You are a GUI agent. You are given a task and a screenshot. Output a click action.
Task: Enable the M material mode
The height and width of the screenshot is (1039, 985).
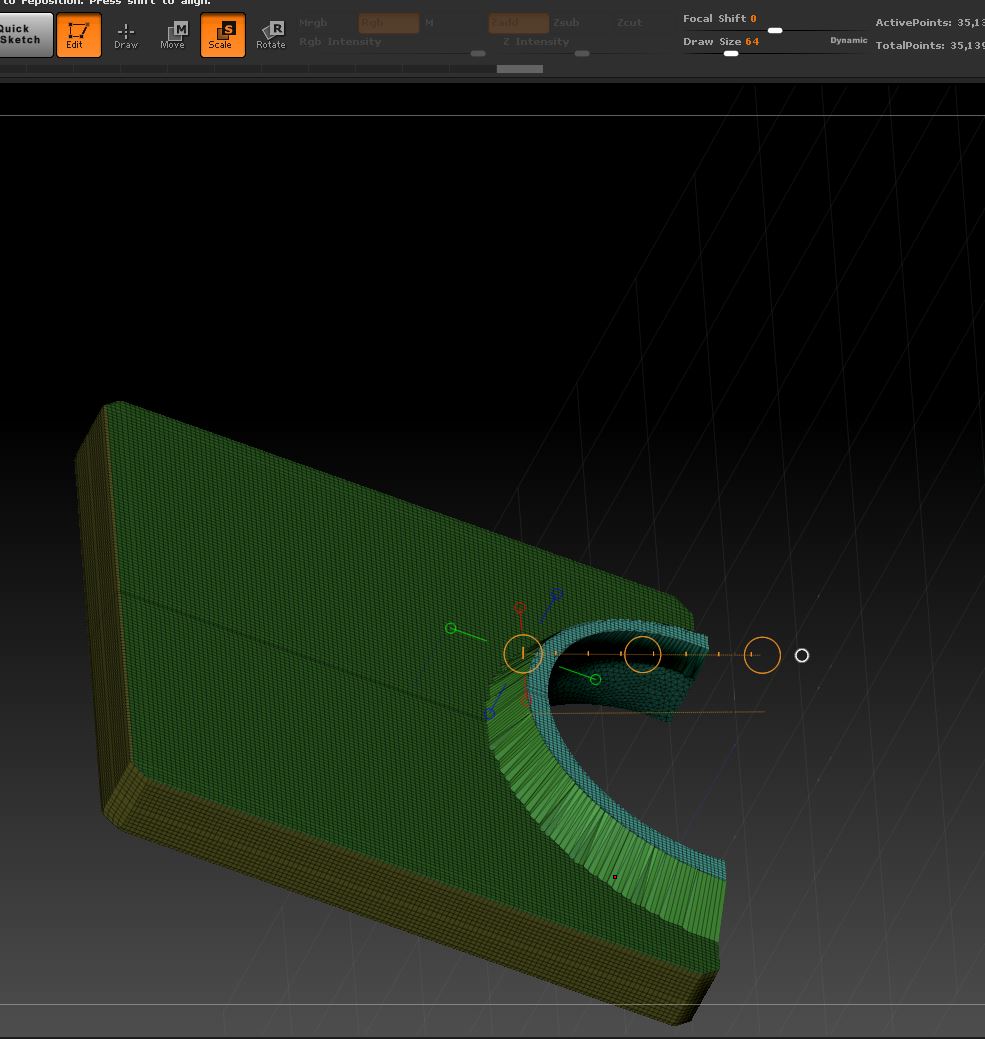click(x=429, y=23)
